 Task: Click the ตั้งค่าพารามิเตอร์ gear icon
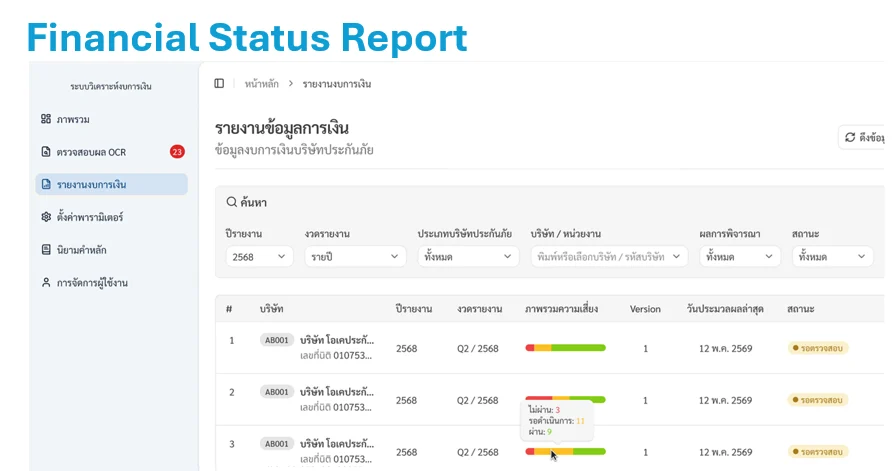click(46, 217)
